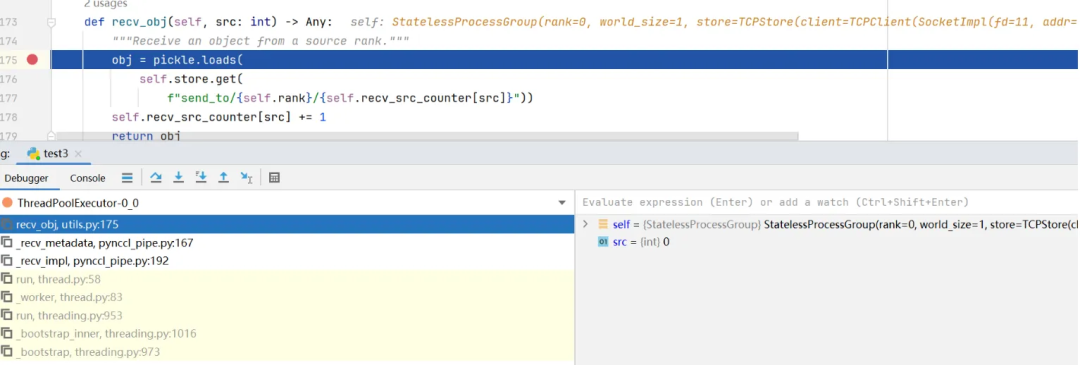The image size is (1080, 365).
Task: Select the Debugger tab
Action: pyautogui.click(x=26, y=178)
